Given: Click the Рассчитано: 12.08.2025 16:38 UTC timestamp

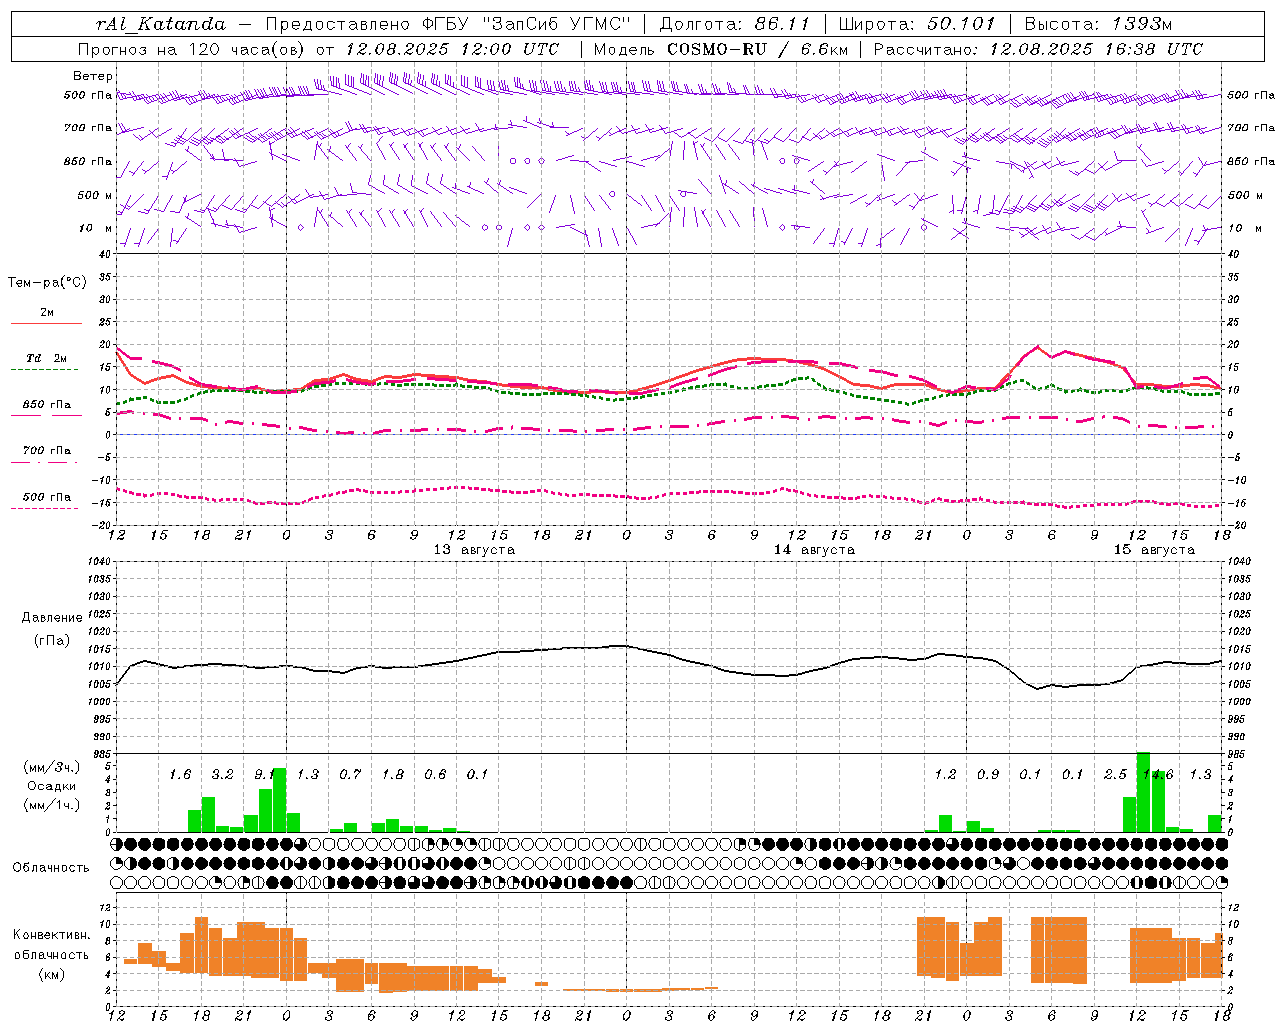Looking at the screenshot, I should pos(1039,49).
